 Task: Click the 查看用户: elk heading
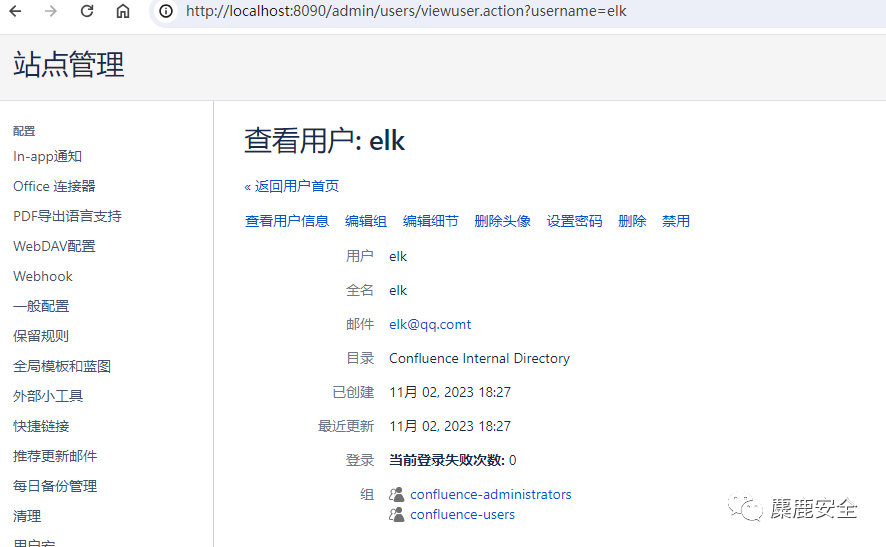tap(324, 141)
